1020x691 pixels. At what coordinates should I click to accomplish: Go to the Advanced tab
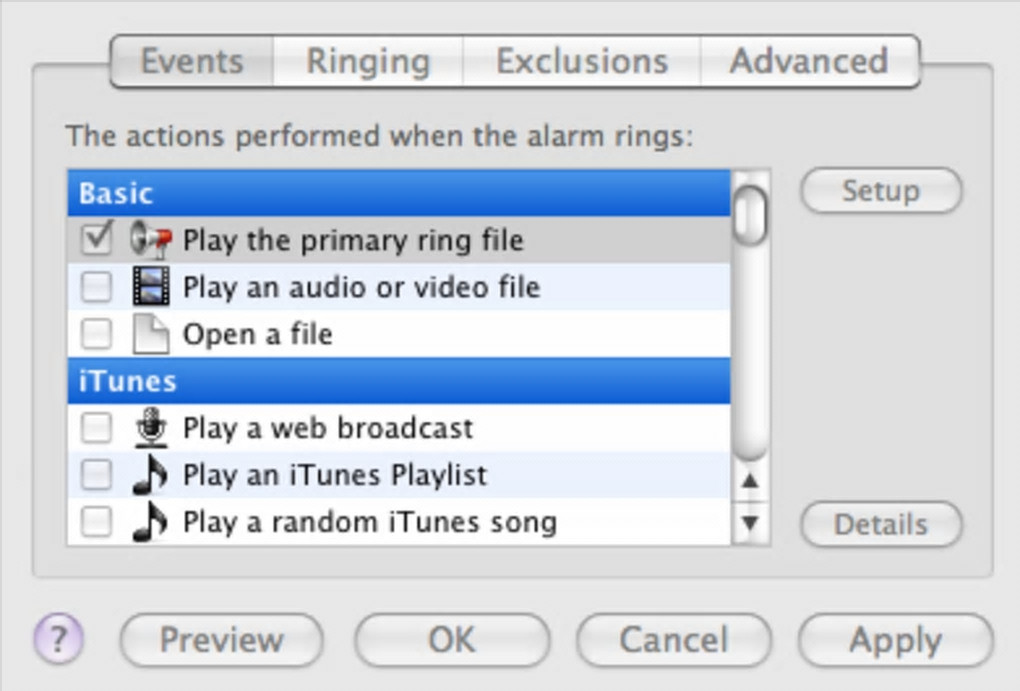[x=808, y=61]
